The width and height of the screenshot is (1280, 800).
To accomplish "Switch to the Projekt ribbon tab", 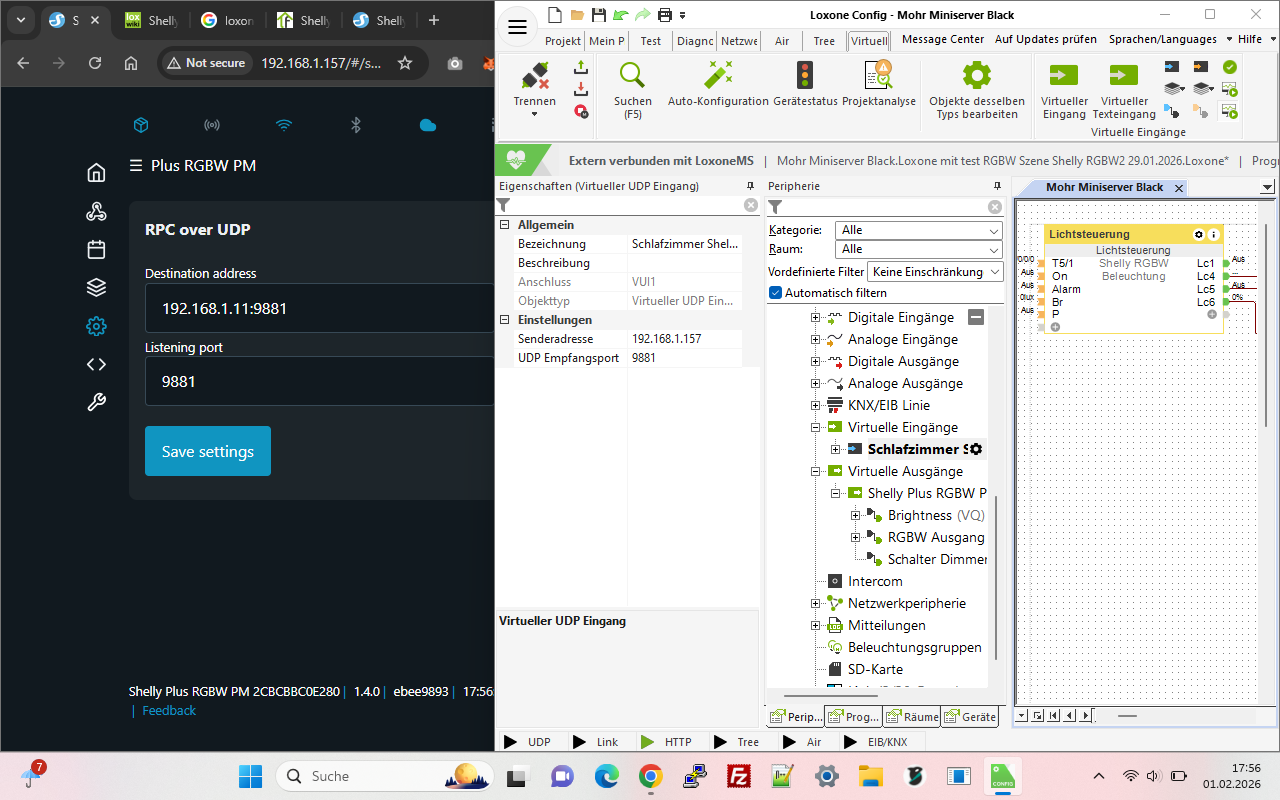I will [563, 41].
